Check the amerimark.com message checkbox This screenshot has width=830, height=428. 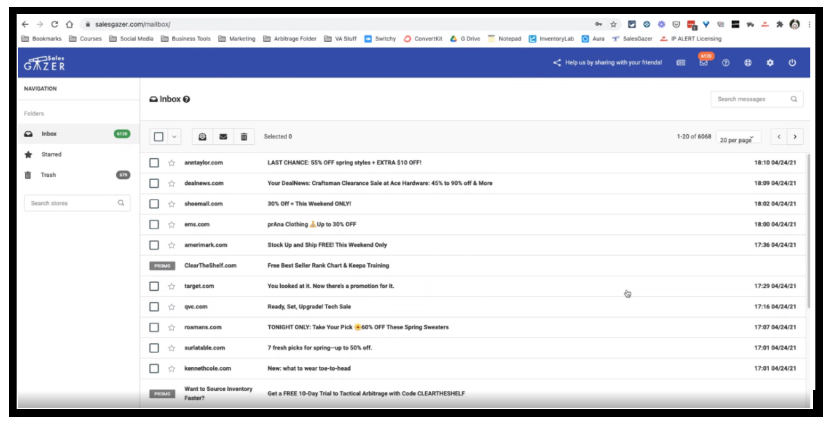click(154, 245)
